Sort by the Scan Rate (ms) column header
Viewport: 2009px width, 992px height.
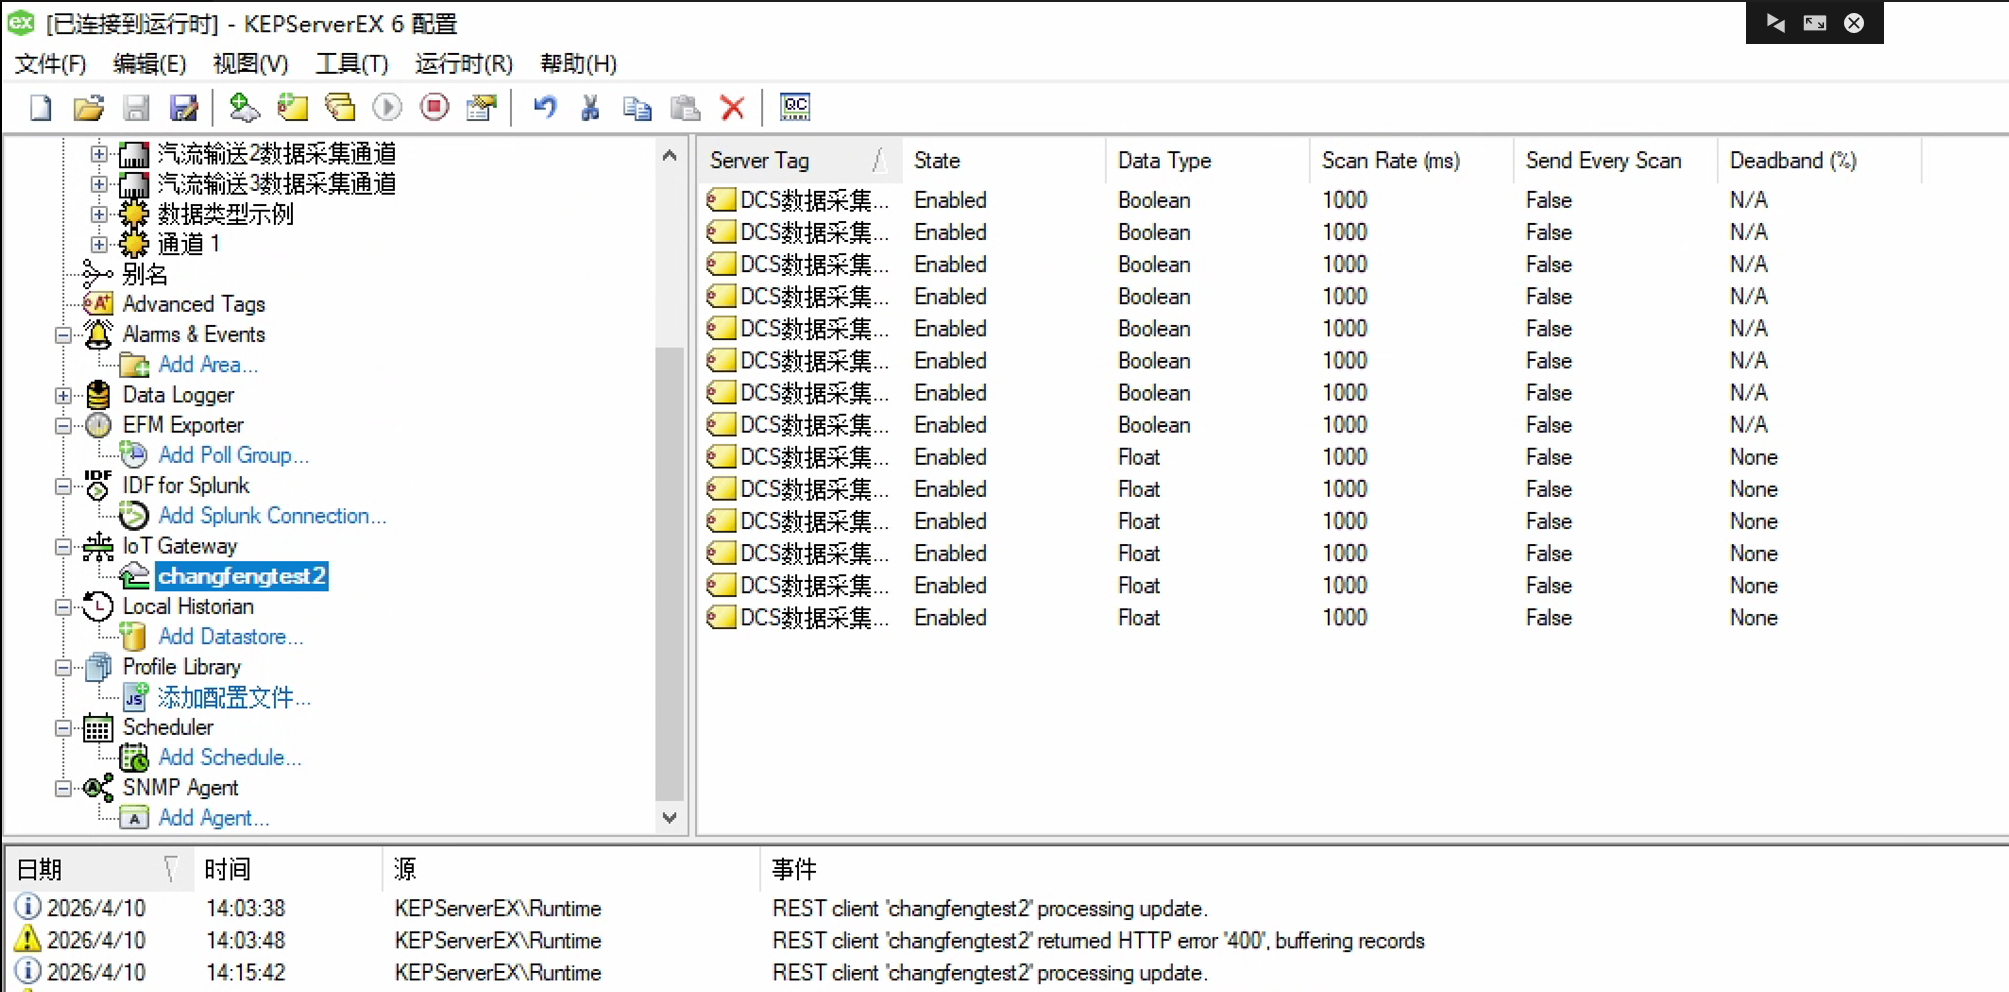pos(1411,161)
